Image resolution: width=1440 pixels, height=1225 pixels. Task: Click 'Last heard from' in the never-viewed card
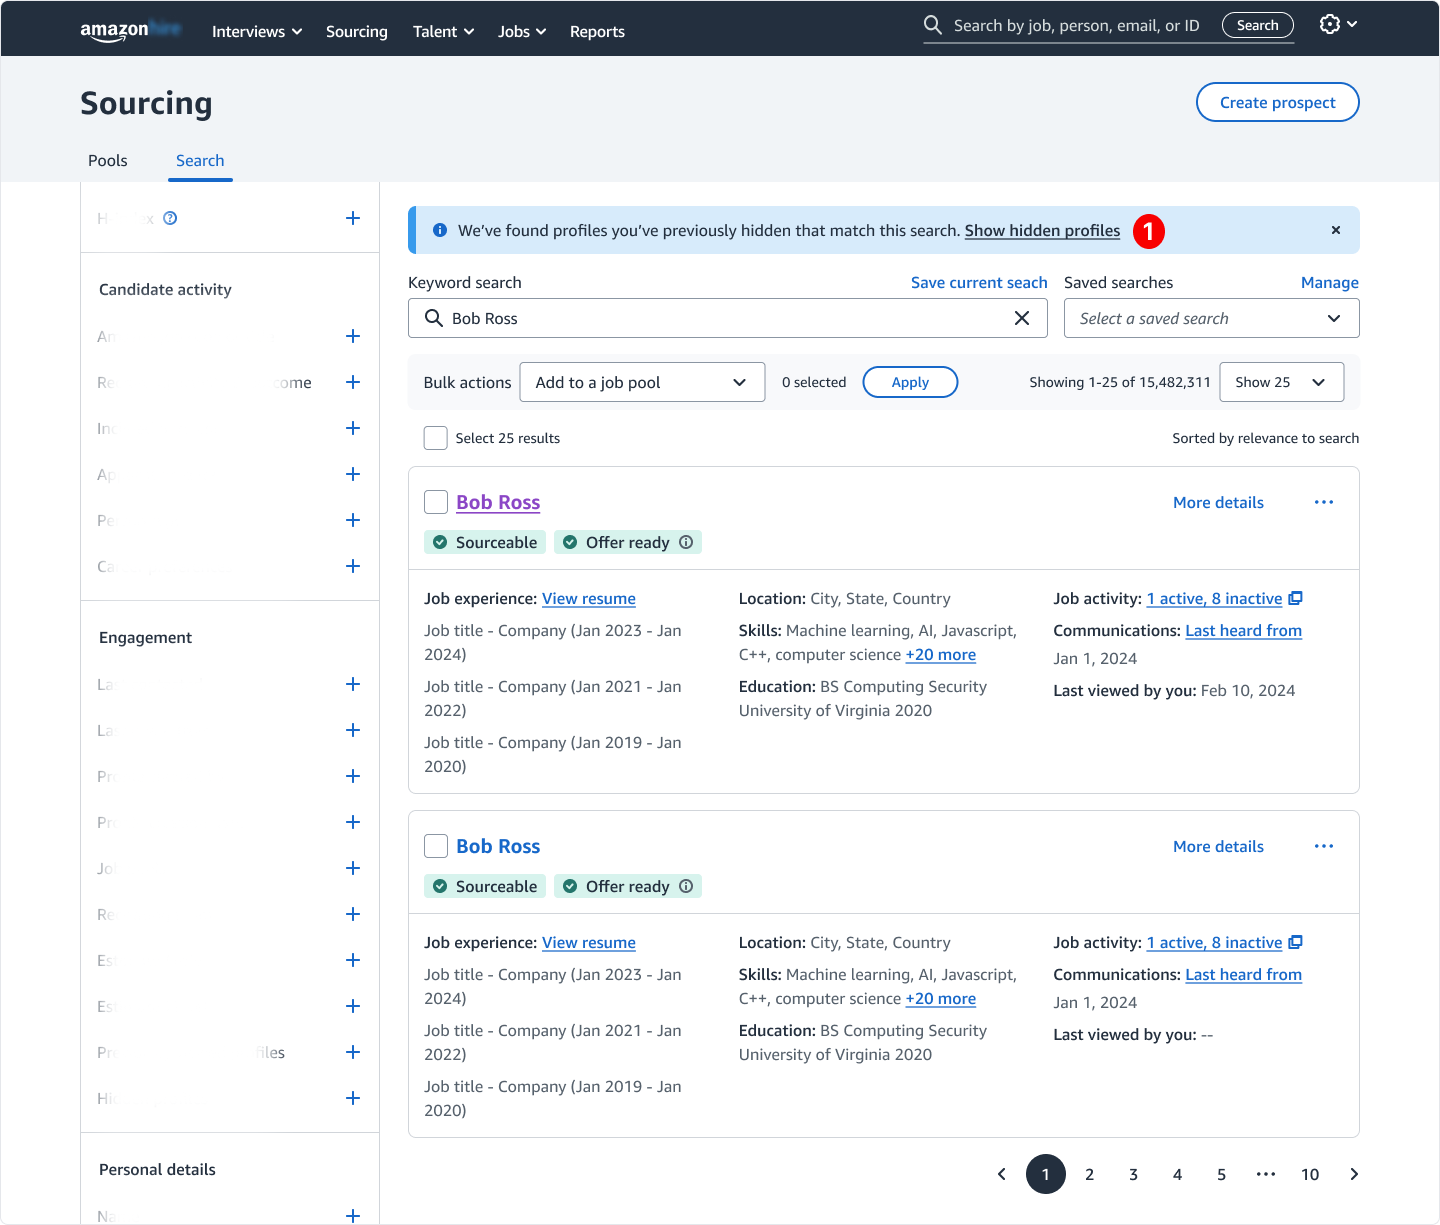point(1244,974)
